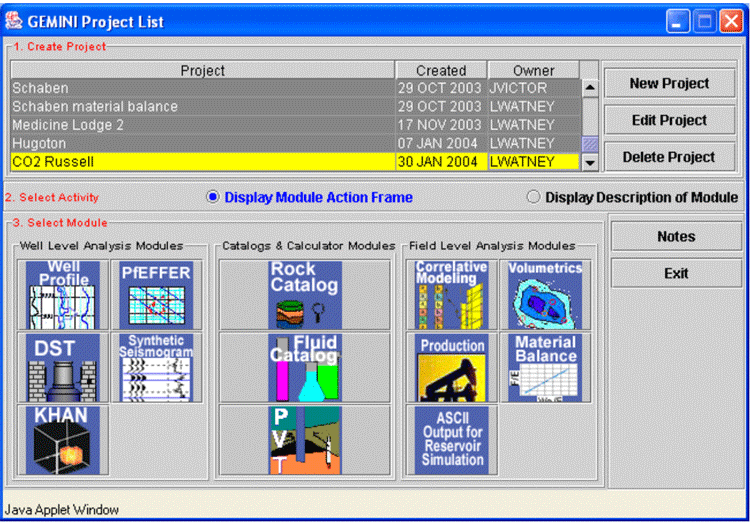Click the 17 NOV 2003 date cell
This screenshot has height=522, width=750.
pyautogui.click(x=441, y=125)
